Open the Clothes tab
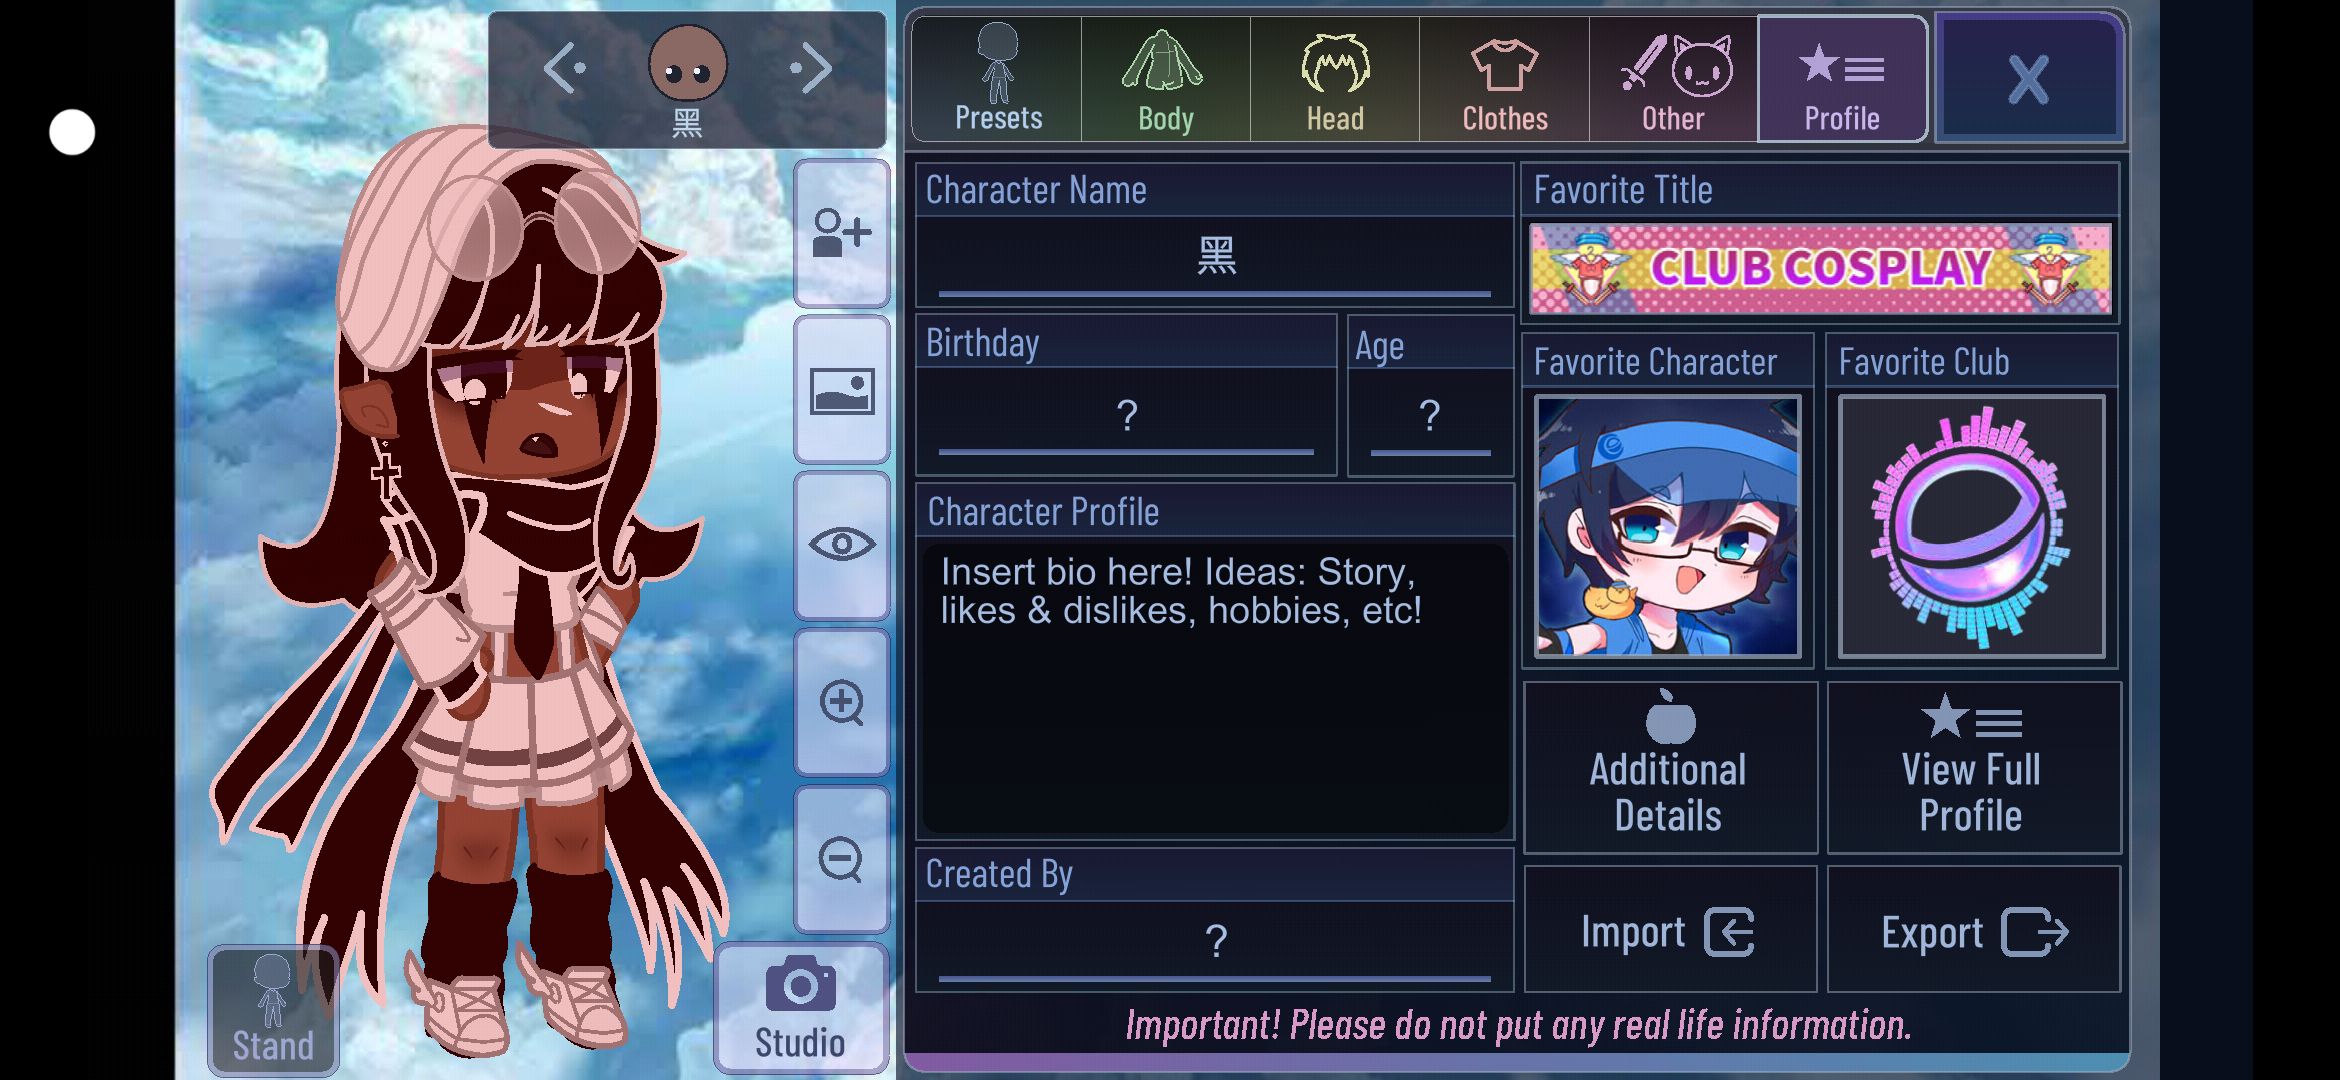The image size is (2340, 1080). coord(1504,79)
